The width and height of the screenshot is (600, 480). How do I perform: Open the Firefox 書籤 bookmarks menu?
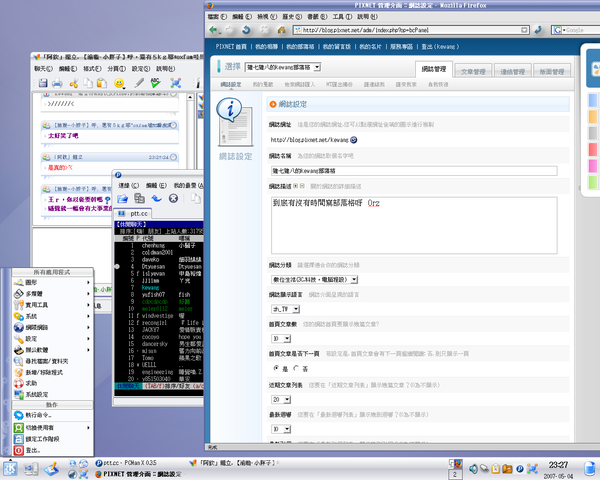tap(317, 16)
